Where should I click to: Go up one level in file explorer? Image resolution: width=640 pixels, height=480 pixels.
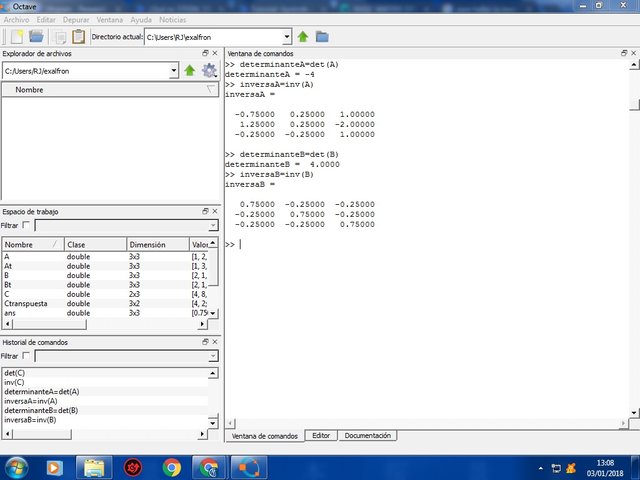click(x=189, y=71)
